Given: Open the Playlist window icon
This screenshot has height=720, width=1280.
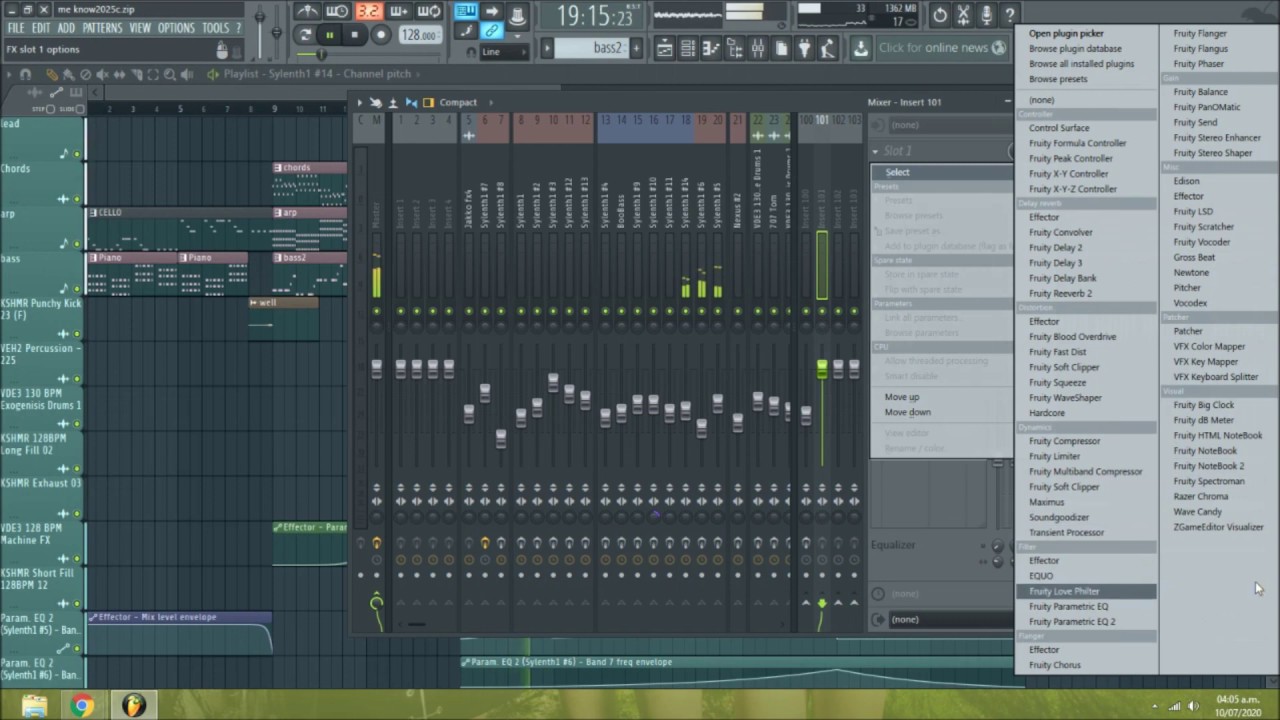Looking at the screenshot, I should tap(664, 48).
